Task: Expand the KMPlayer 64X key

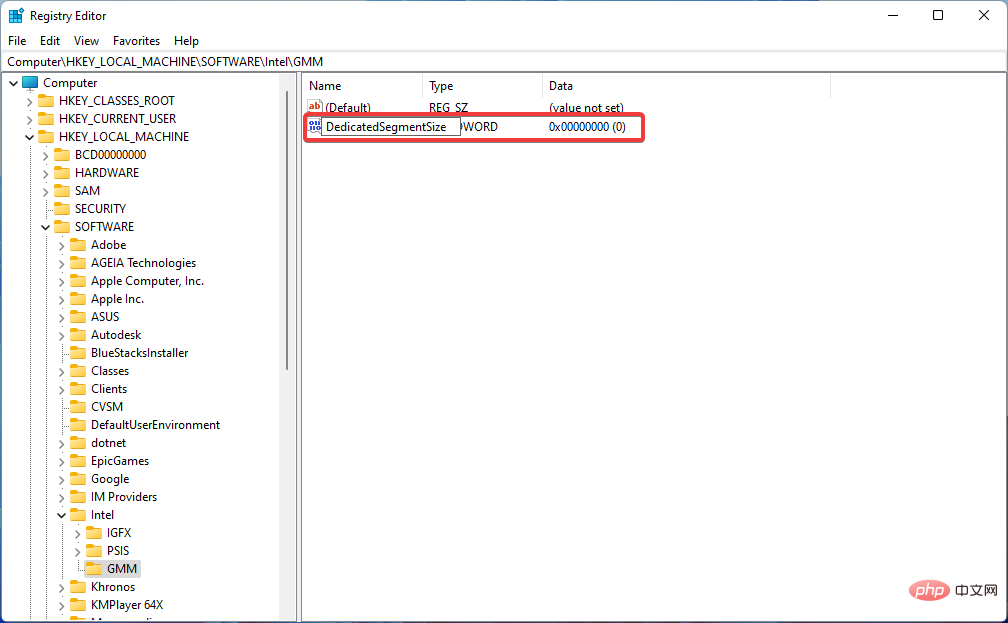Action: pos(61,606)
